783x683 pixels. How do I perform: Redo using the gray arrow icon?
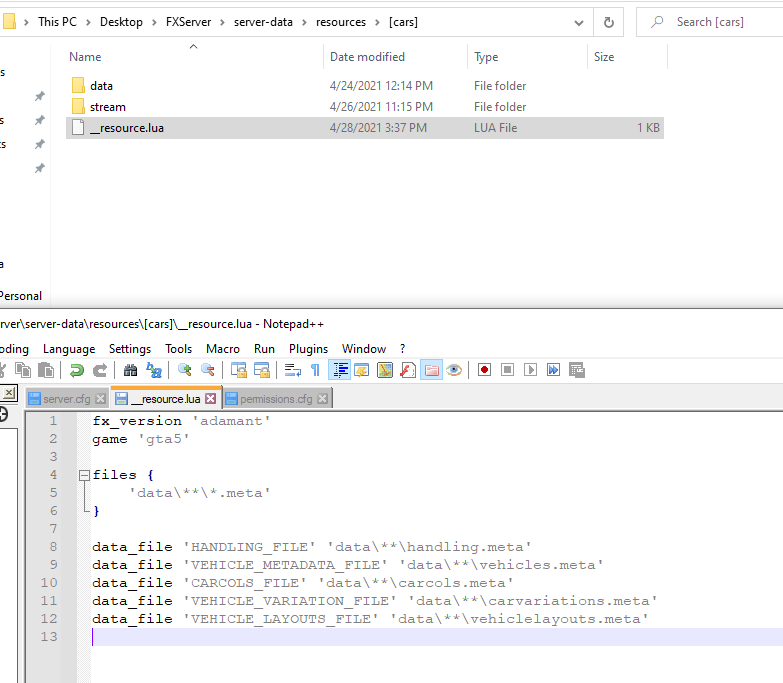pyautogui.click(x=100, y=370)
